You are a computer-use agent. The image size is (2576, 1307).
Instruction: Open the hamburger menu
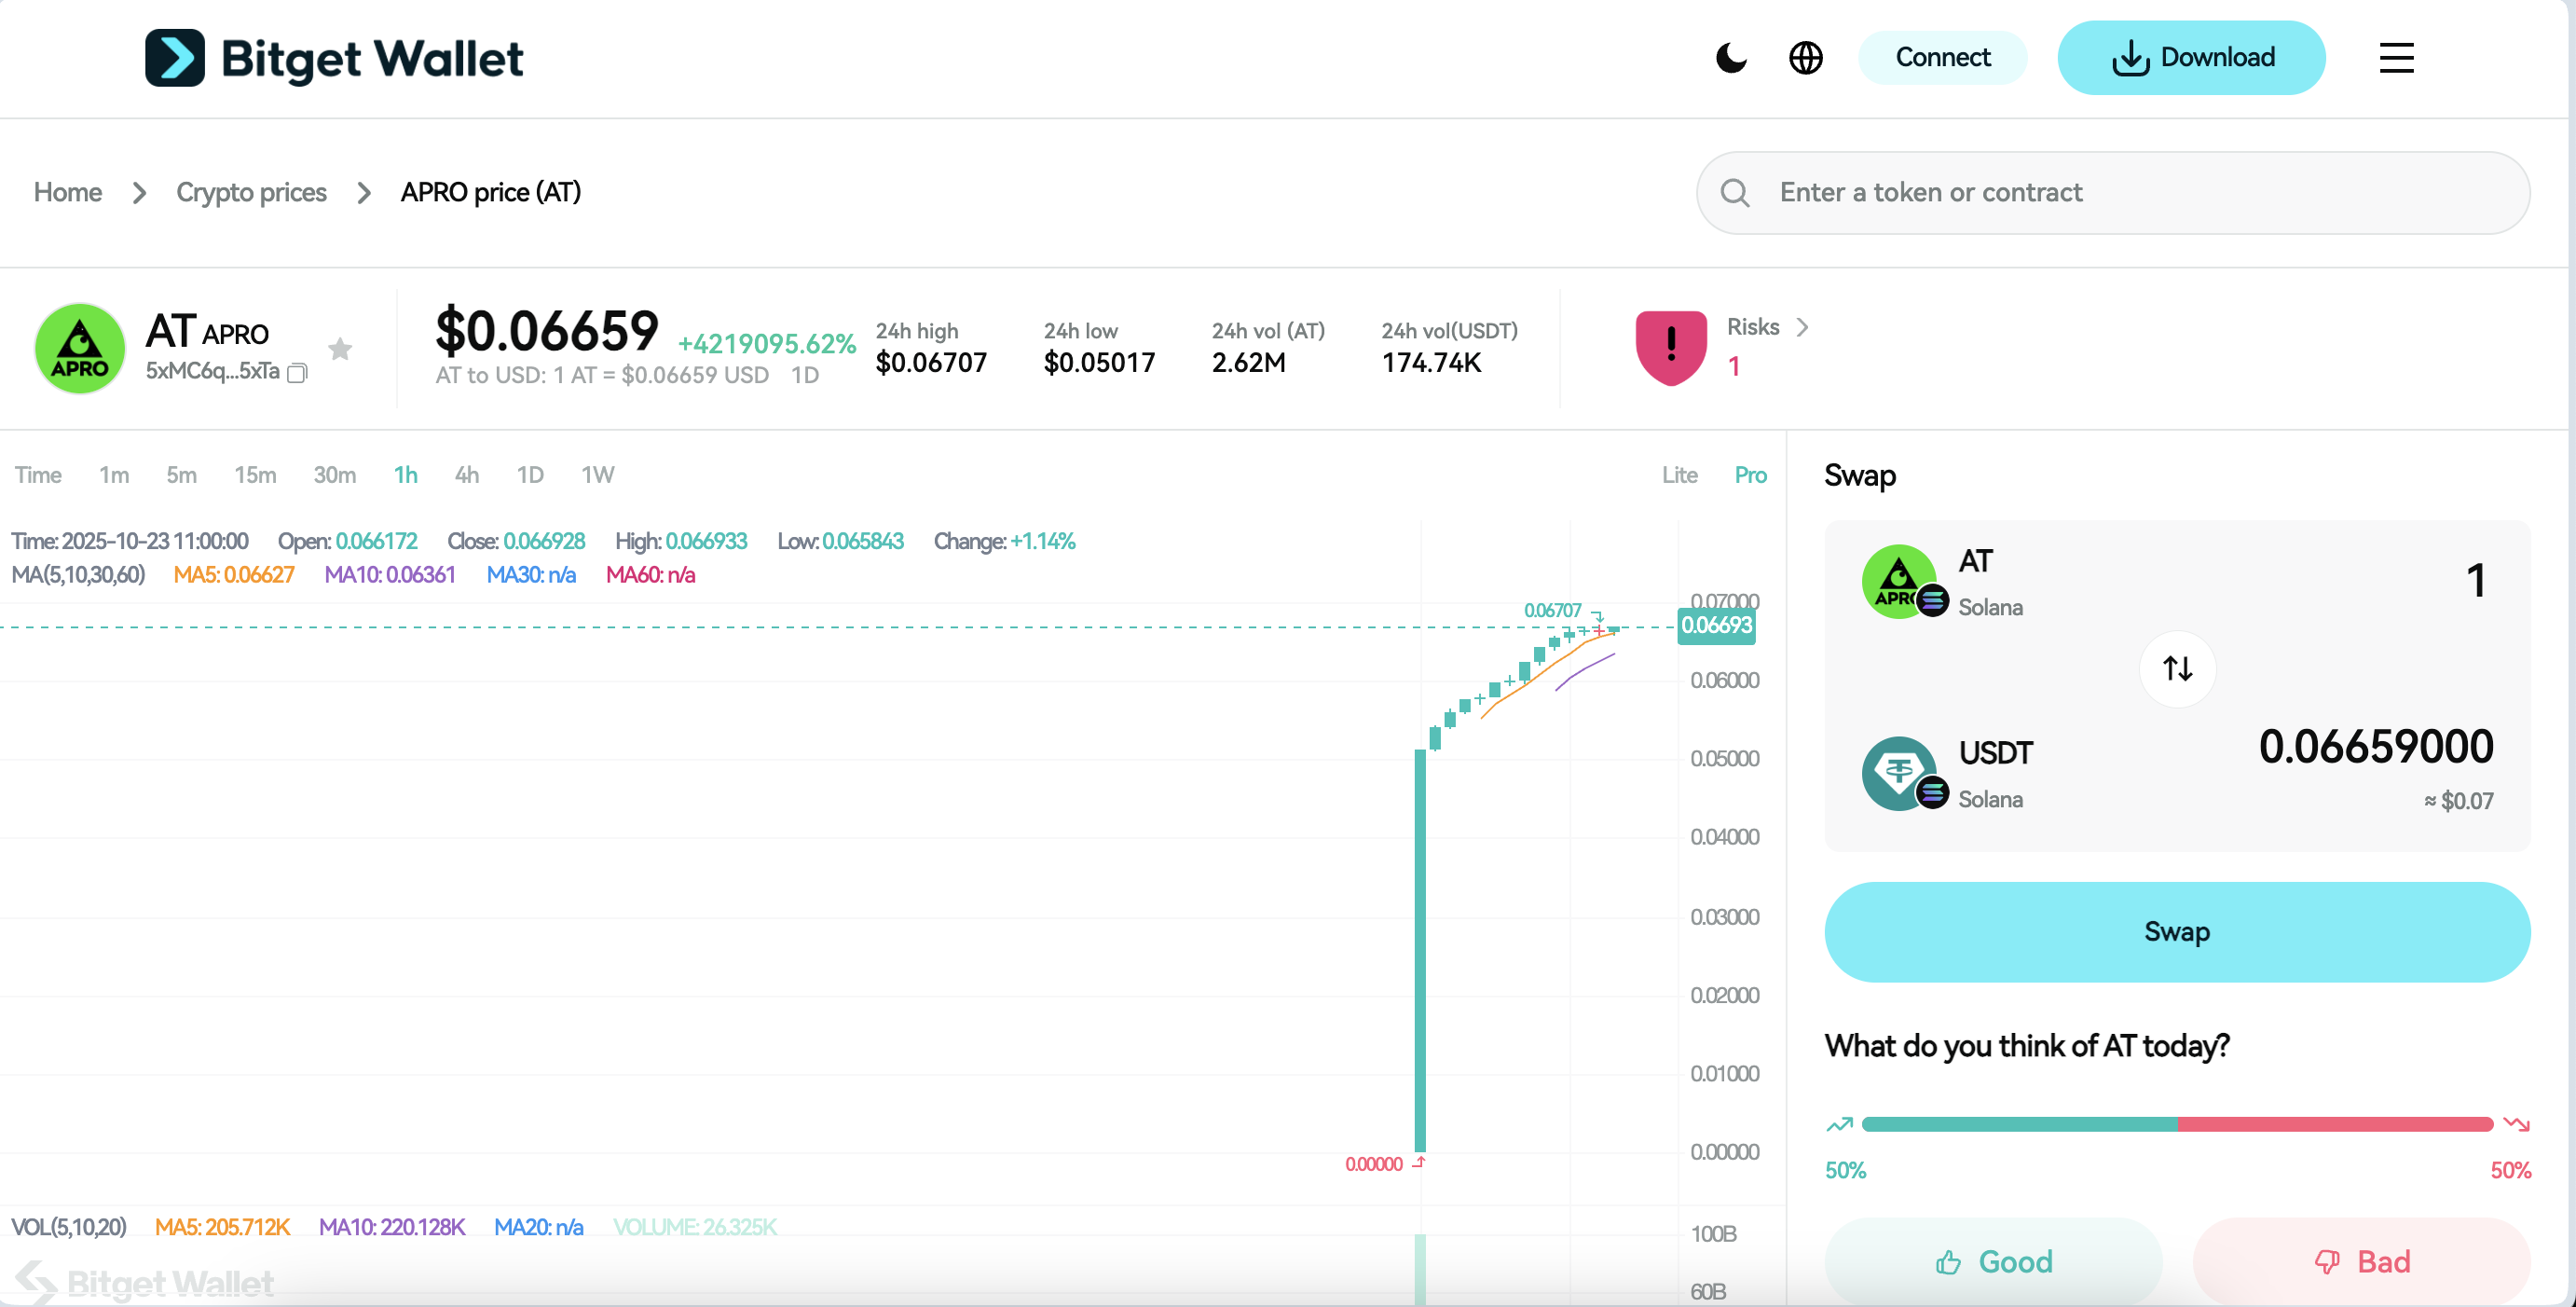click(2396, 58)
